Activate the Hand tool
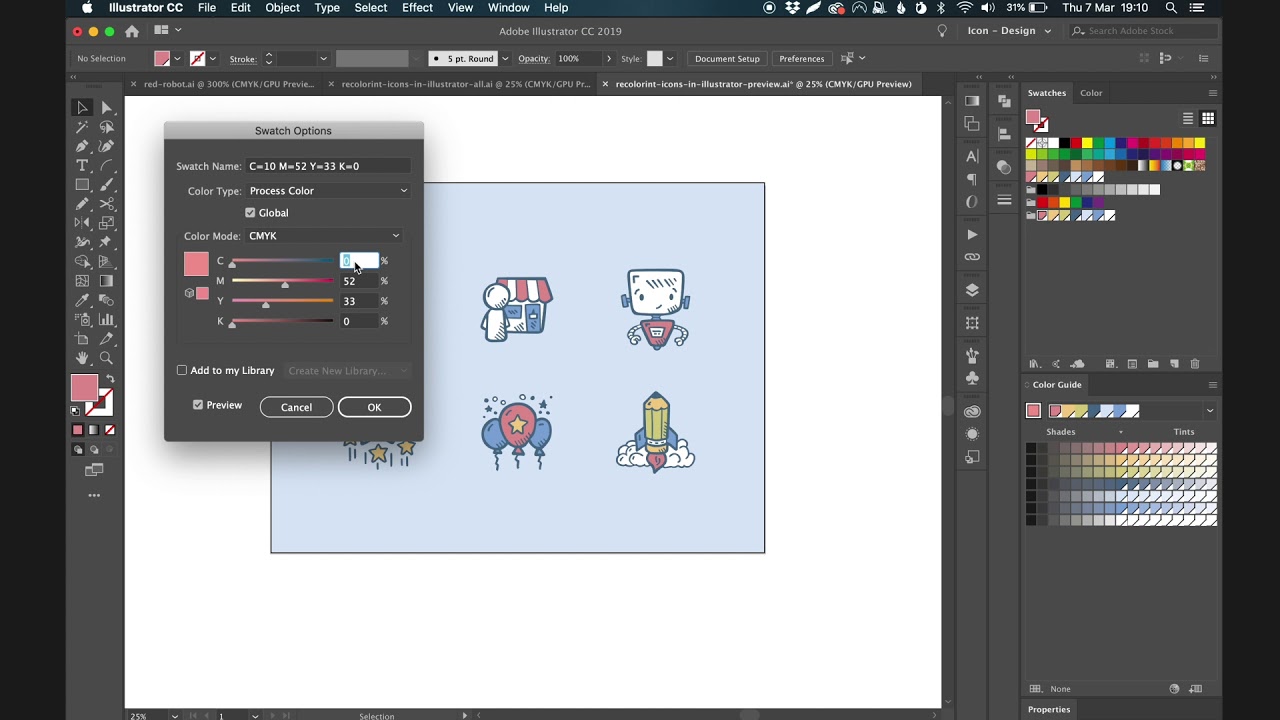1280x720 pixels. coord(82,358)
